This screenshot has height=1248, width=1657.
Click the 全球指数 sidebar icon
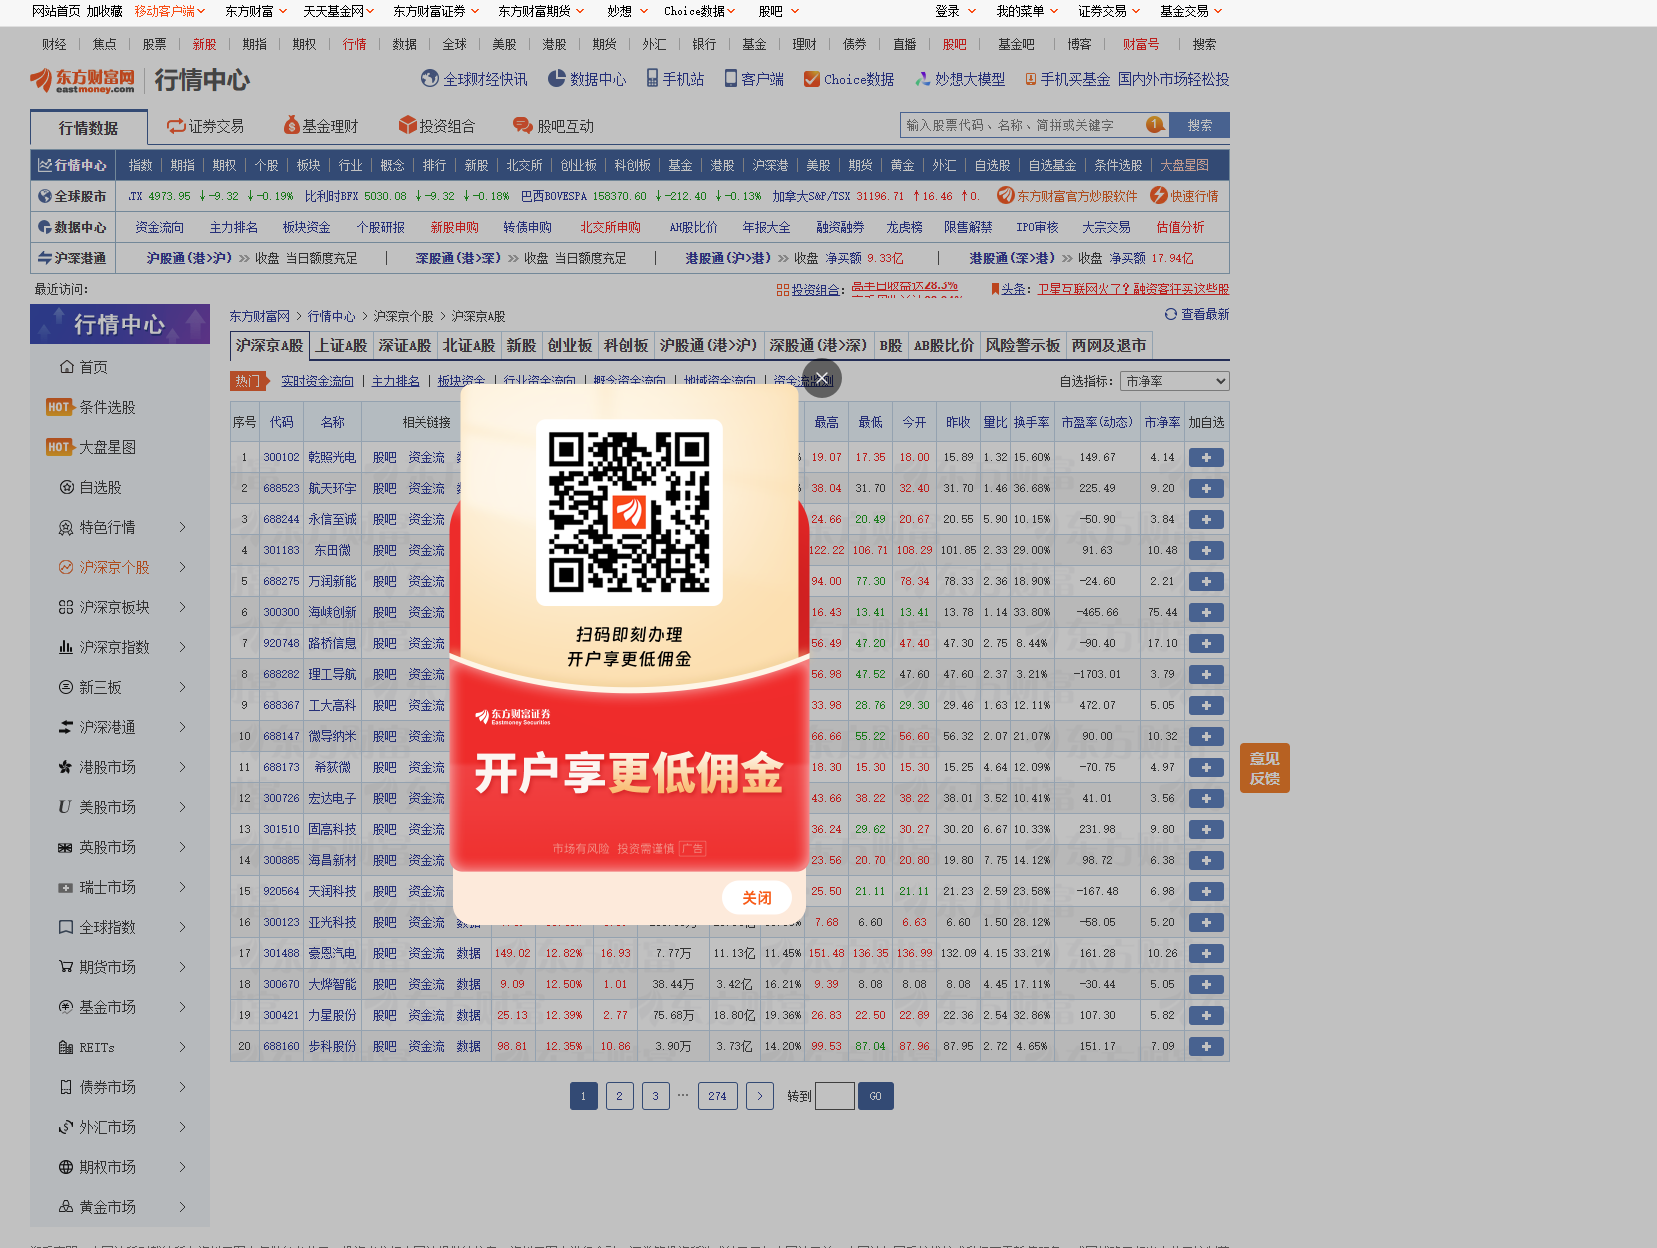pyautogui.click(x=66, y=927)
